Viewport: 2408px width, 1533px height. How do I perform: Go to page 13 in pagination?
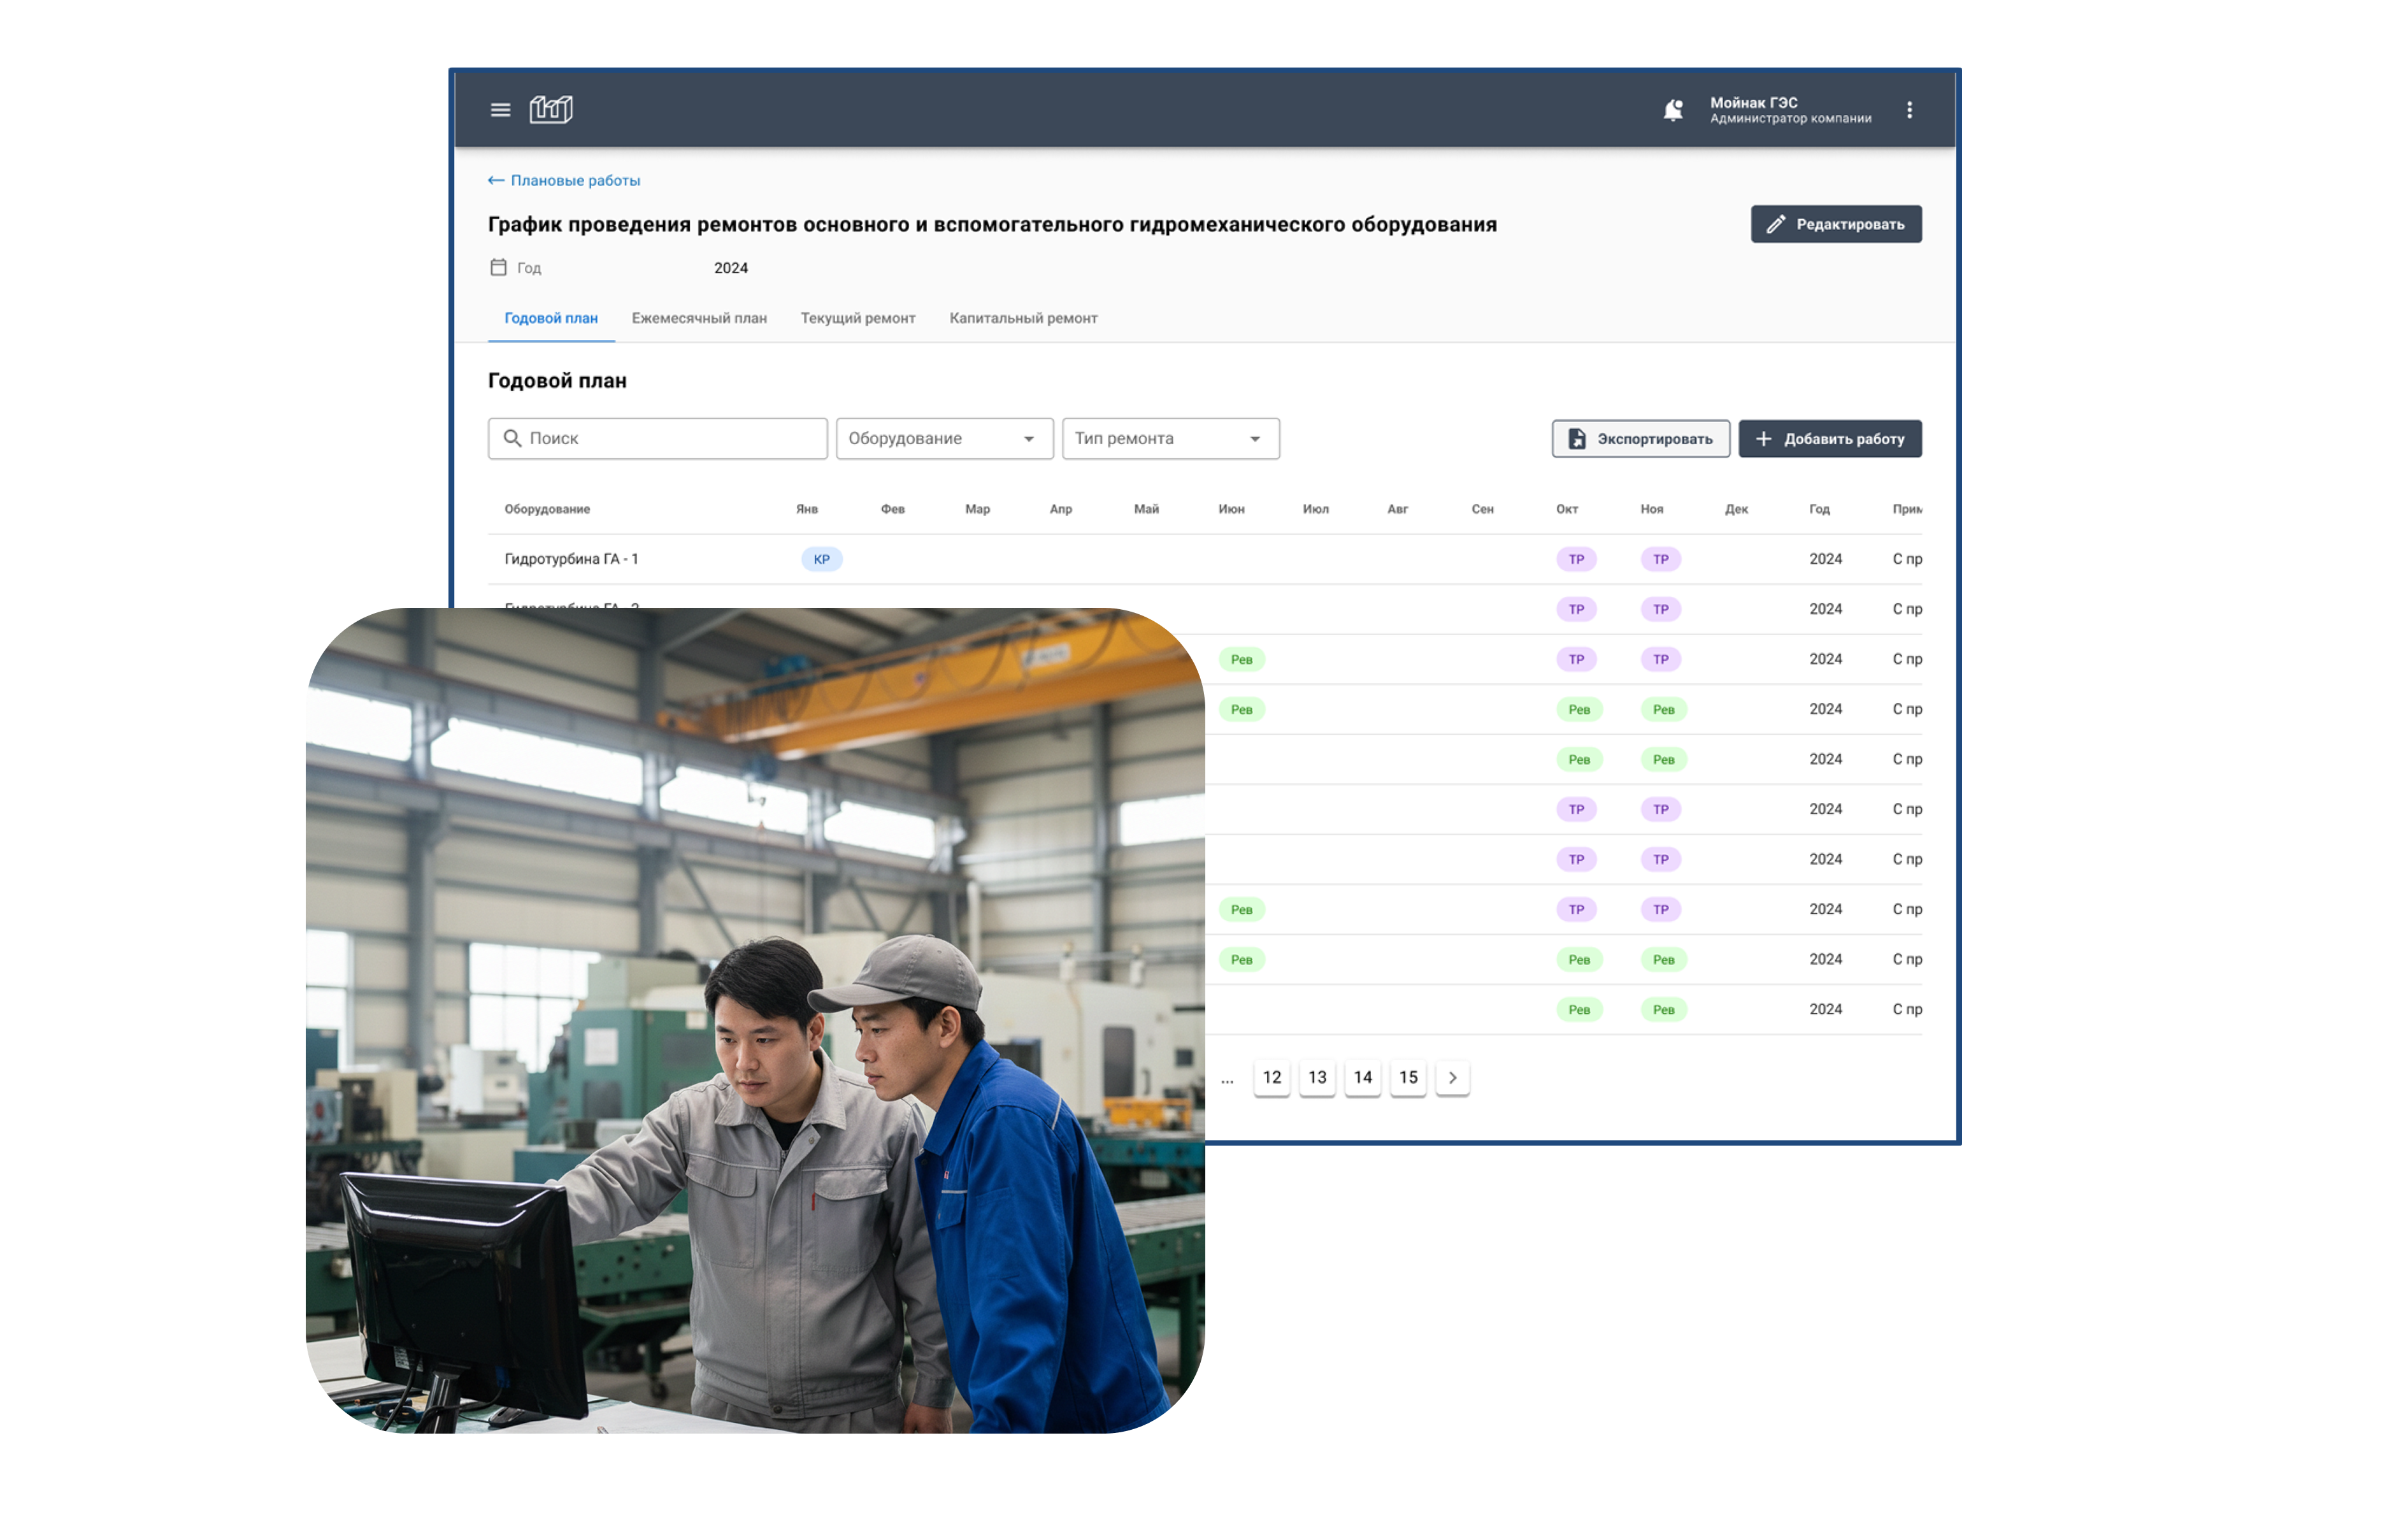1317,1077
